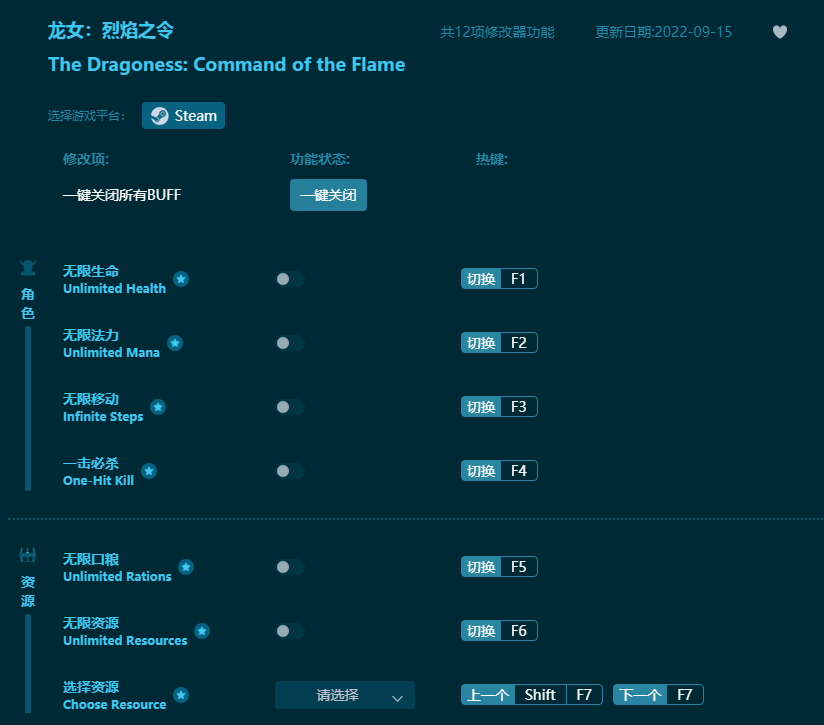Enable the Unlimited Health toggle
This screenshot has height=725, width=824.
[290, 279]
